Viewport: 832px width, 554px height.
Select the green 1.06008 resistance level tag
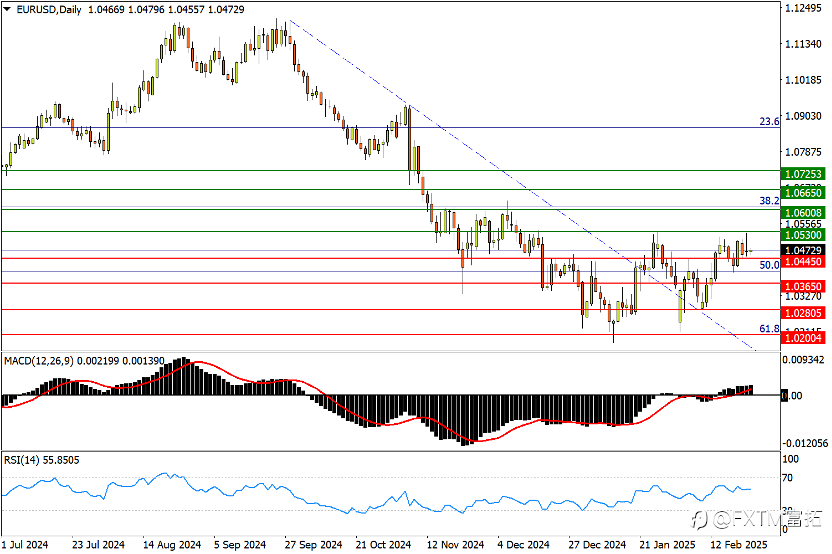point(803,213)
